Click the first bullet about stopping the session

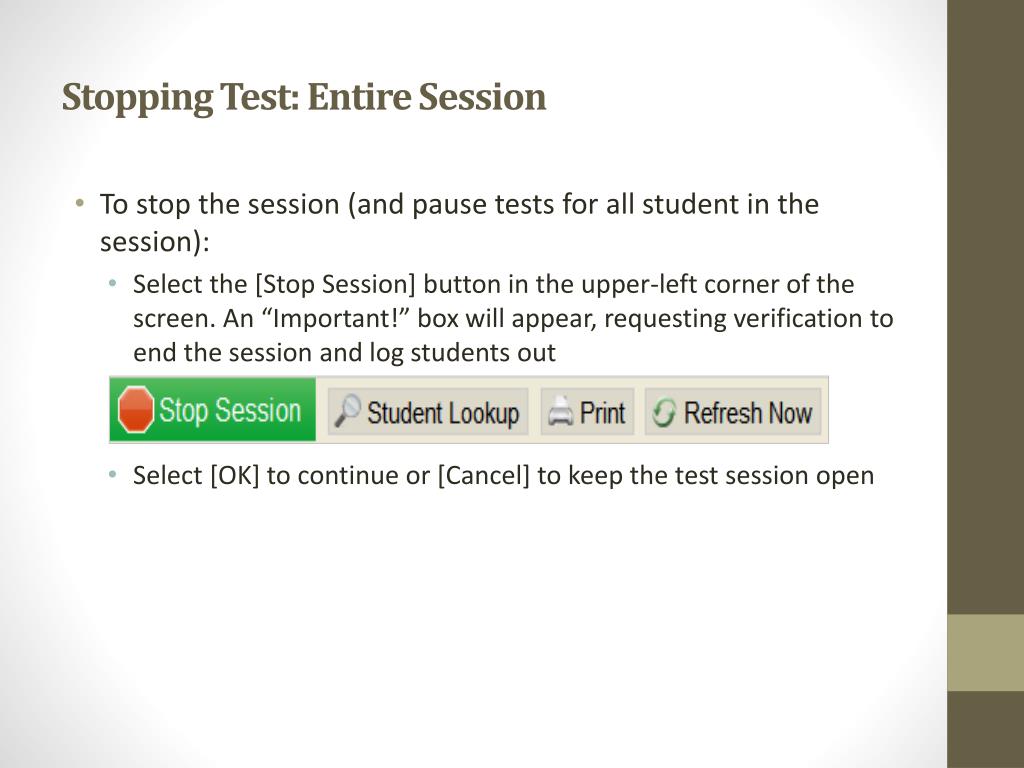click(x=459, y=223)
